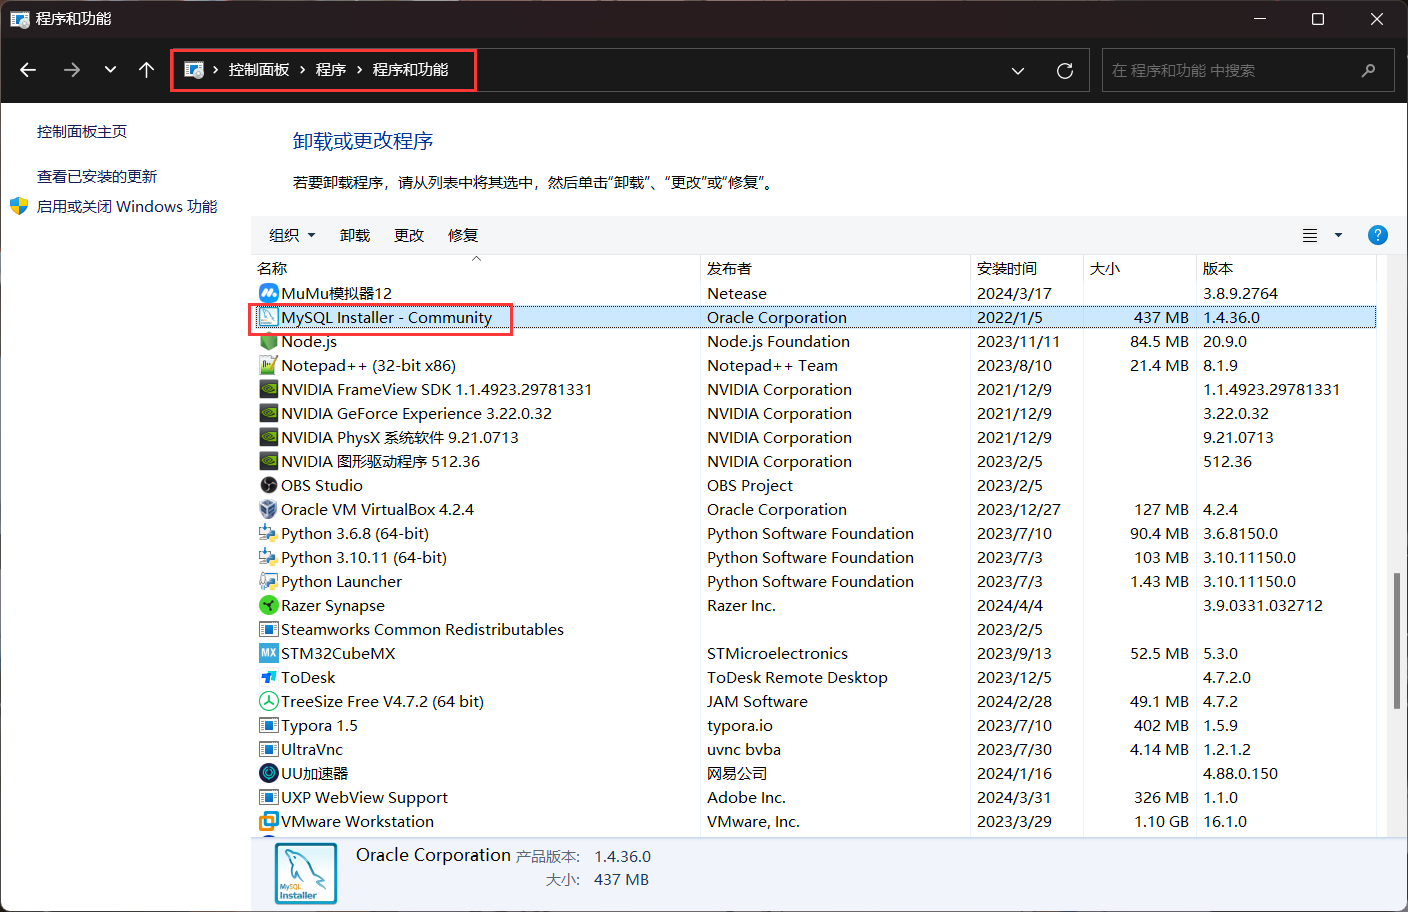Sort by the 大小 column header
1408x912 pixels.
(x=1139, y=268)
